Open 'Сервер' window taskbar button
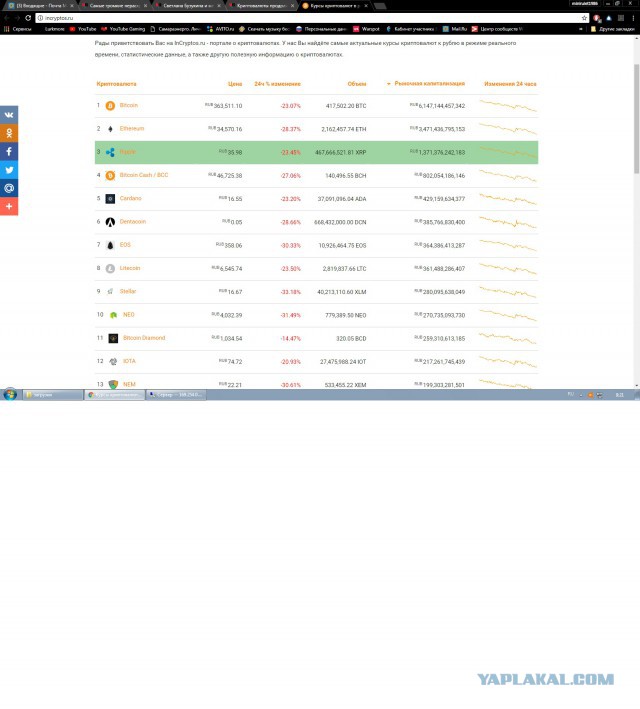This screenshot has height=709, width=640. point(177,395)
